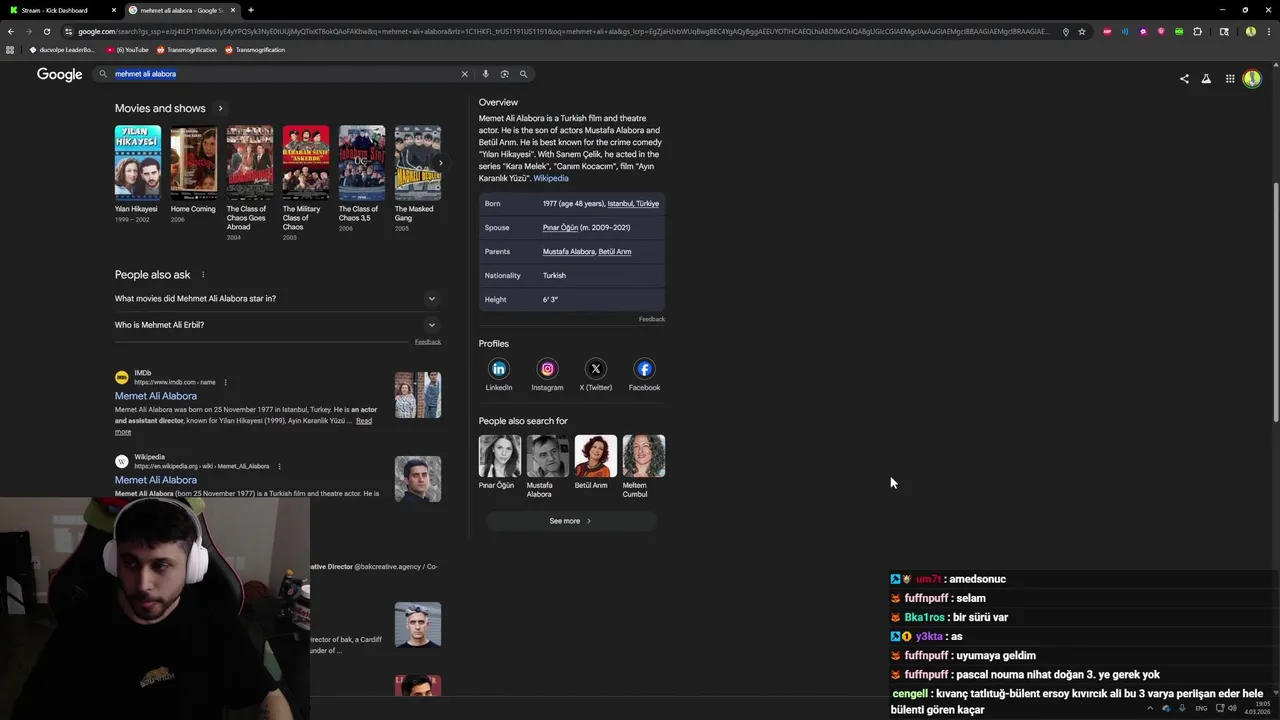
Task: Expand 'What movies did Mehmet Ali Alabora star in?'
Action: [x=277, y=298]
